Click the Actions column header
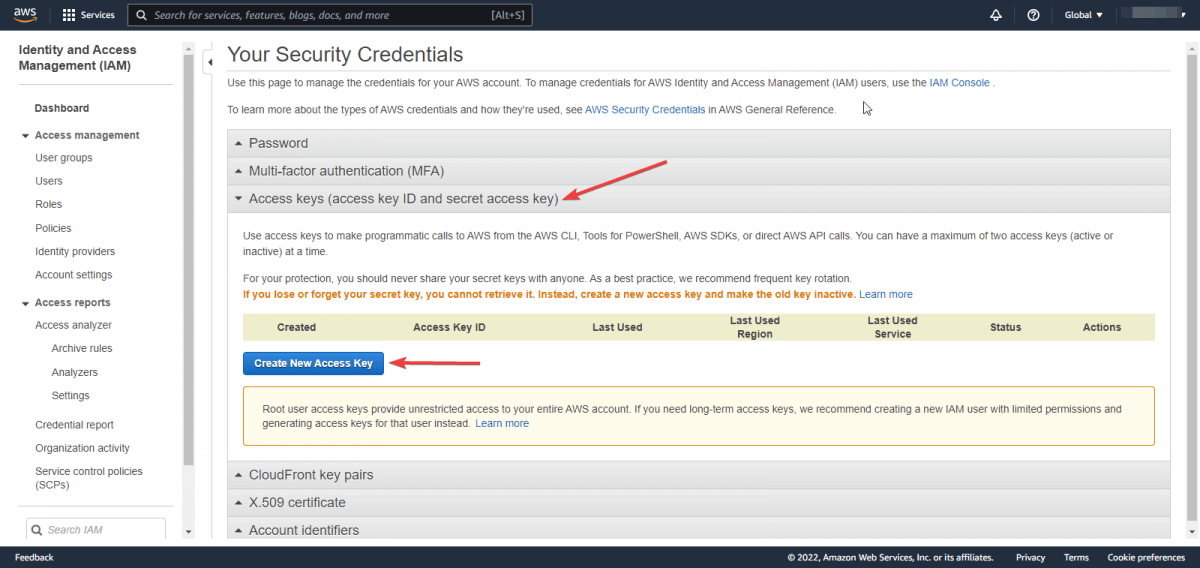Image resolution: width=1200 pixels, height=568 pixels. [x=1102, y=327]
